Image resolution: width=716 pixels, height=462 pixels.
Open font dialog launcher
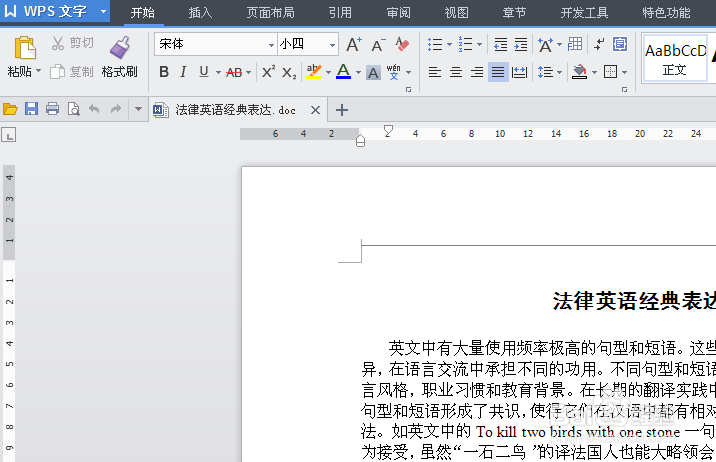click(408, 90)
